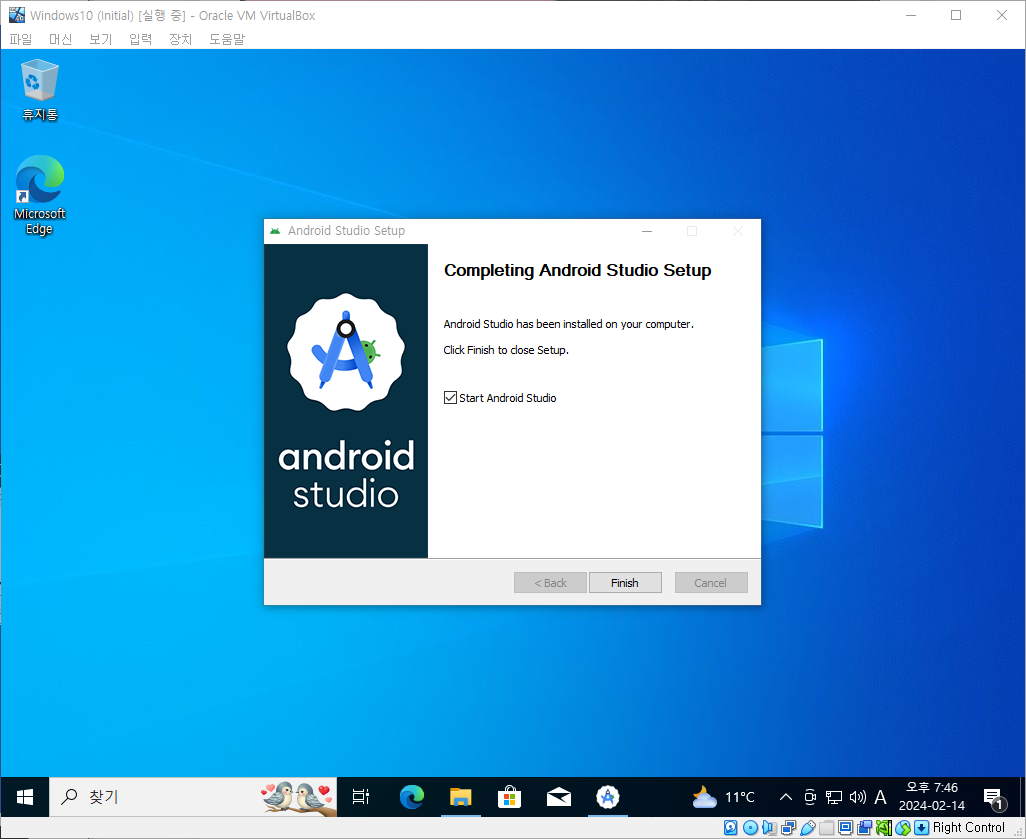Open the Action Center notification icon
This screenshot has width=1026, height=839.
(x=995, y=798)
